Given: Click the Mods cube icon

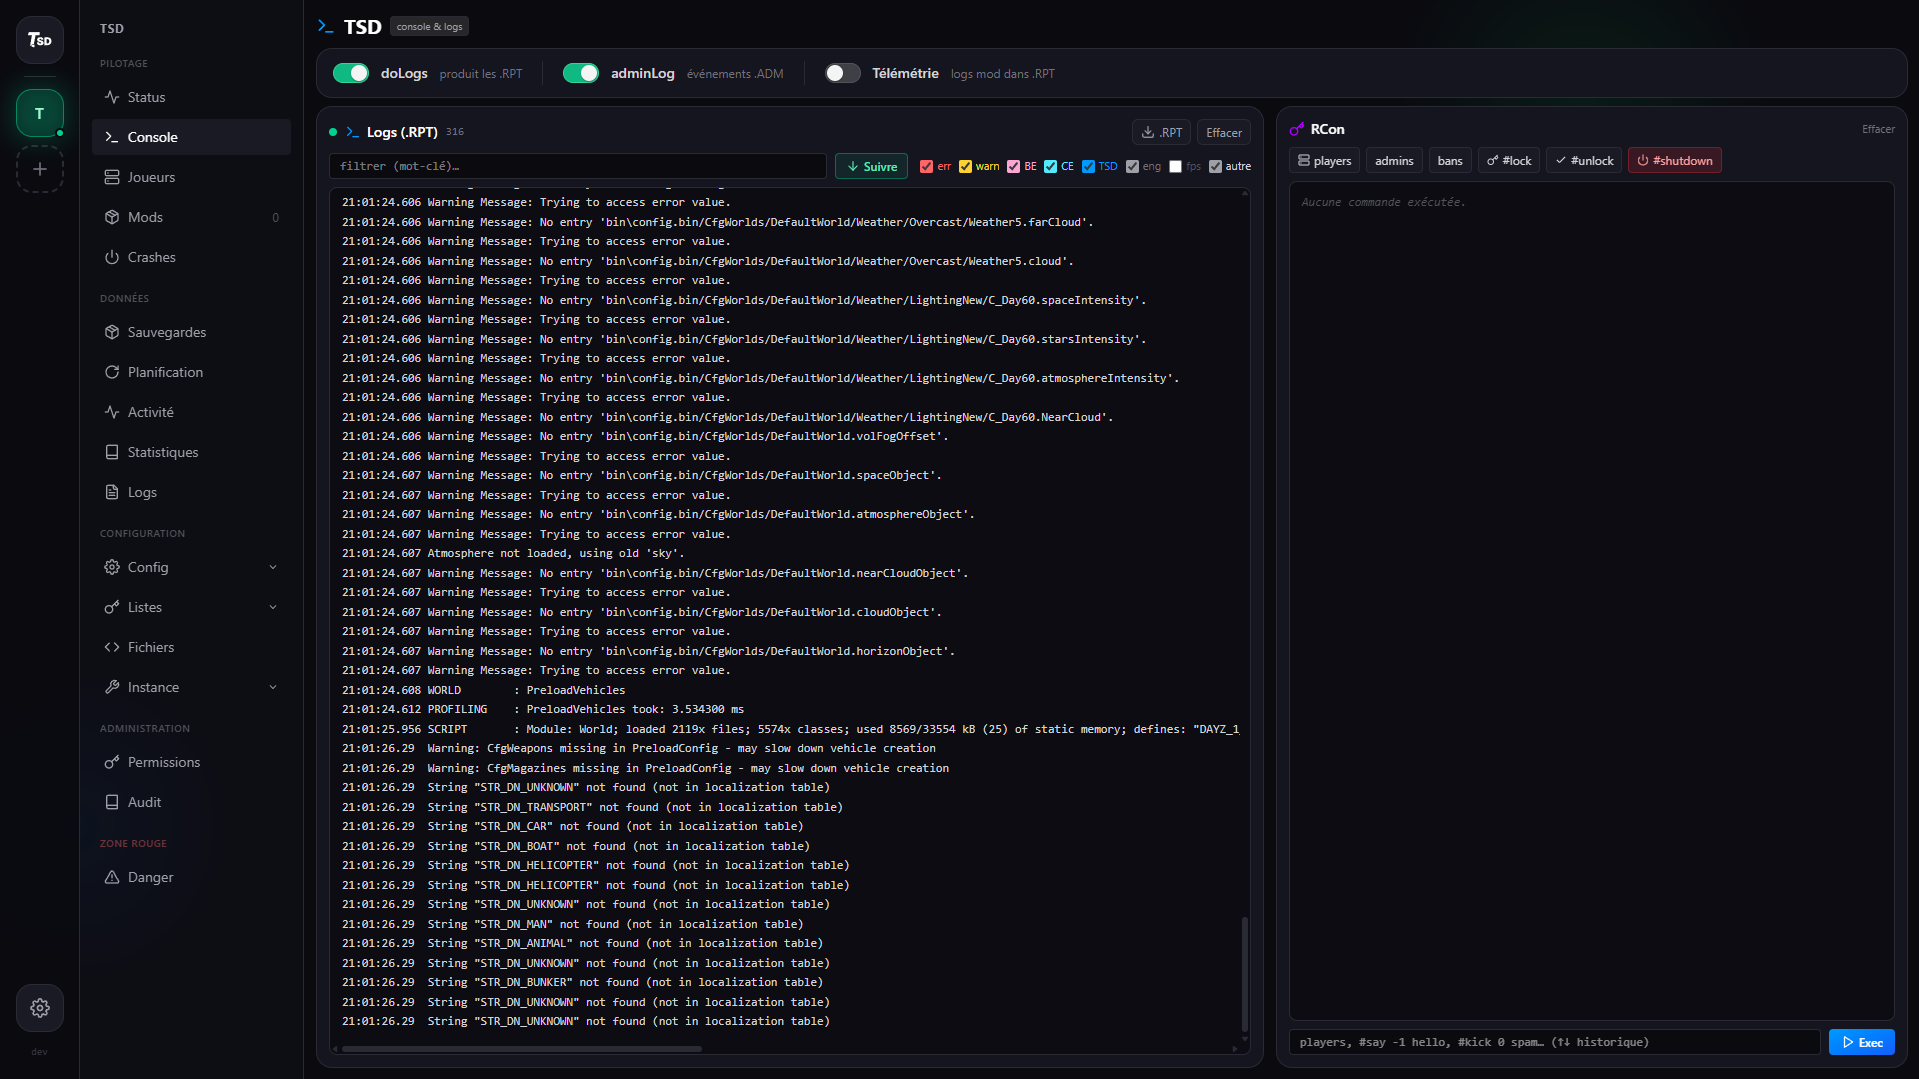Looking at the screenshot, I should click(x=112, y=217).
